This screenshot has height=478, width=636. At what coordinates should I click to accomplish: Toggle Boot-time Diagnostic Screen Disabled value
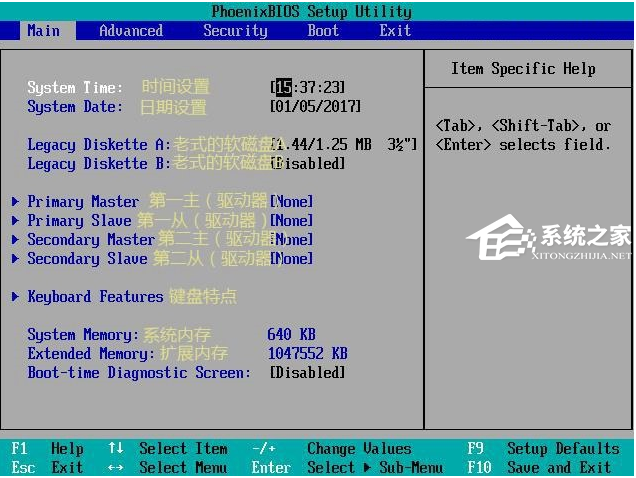coord(308,372)
